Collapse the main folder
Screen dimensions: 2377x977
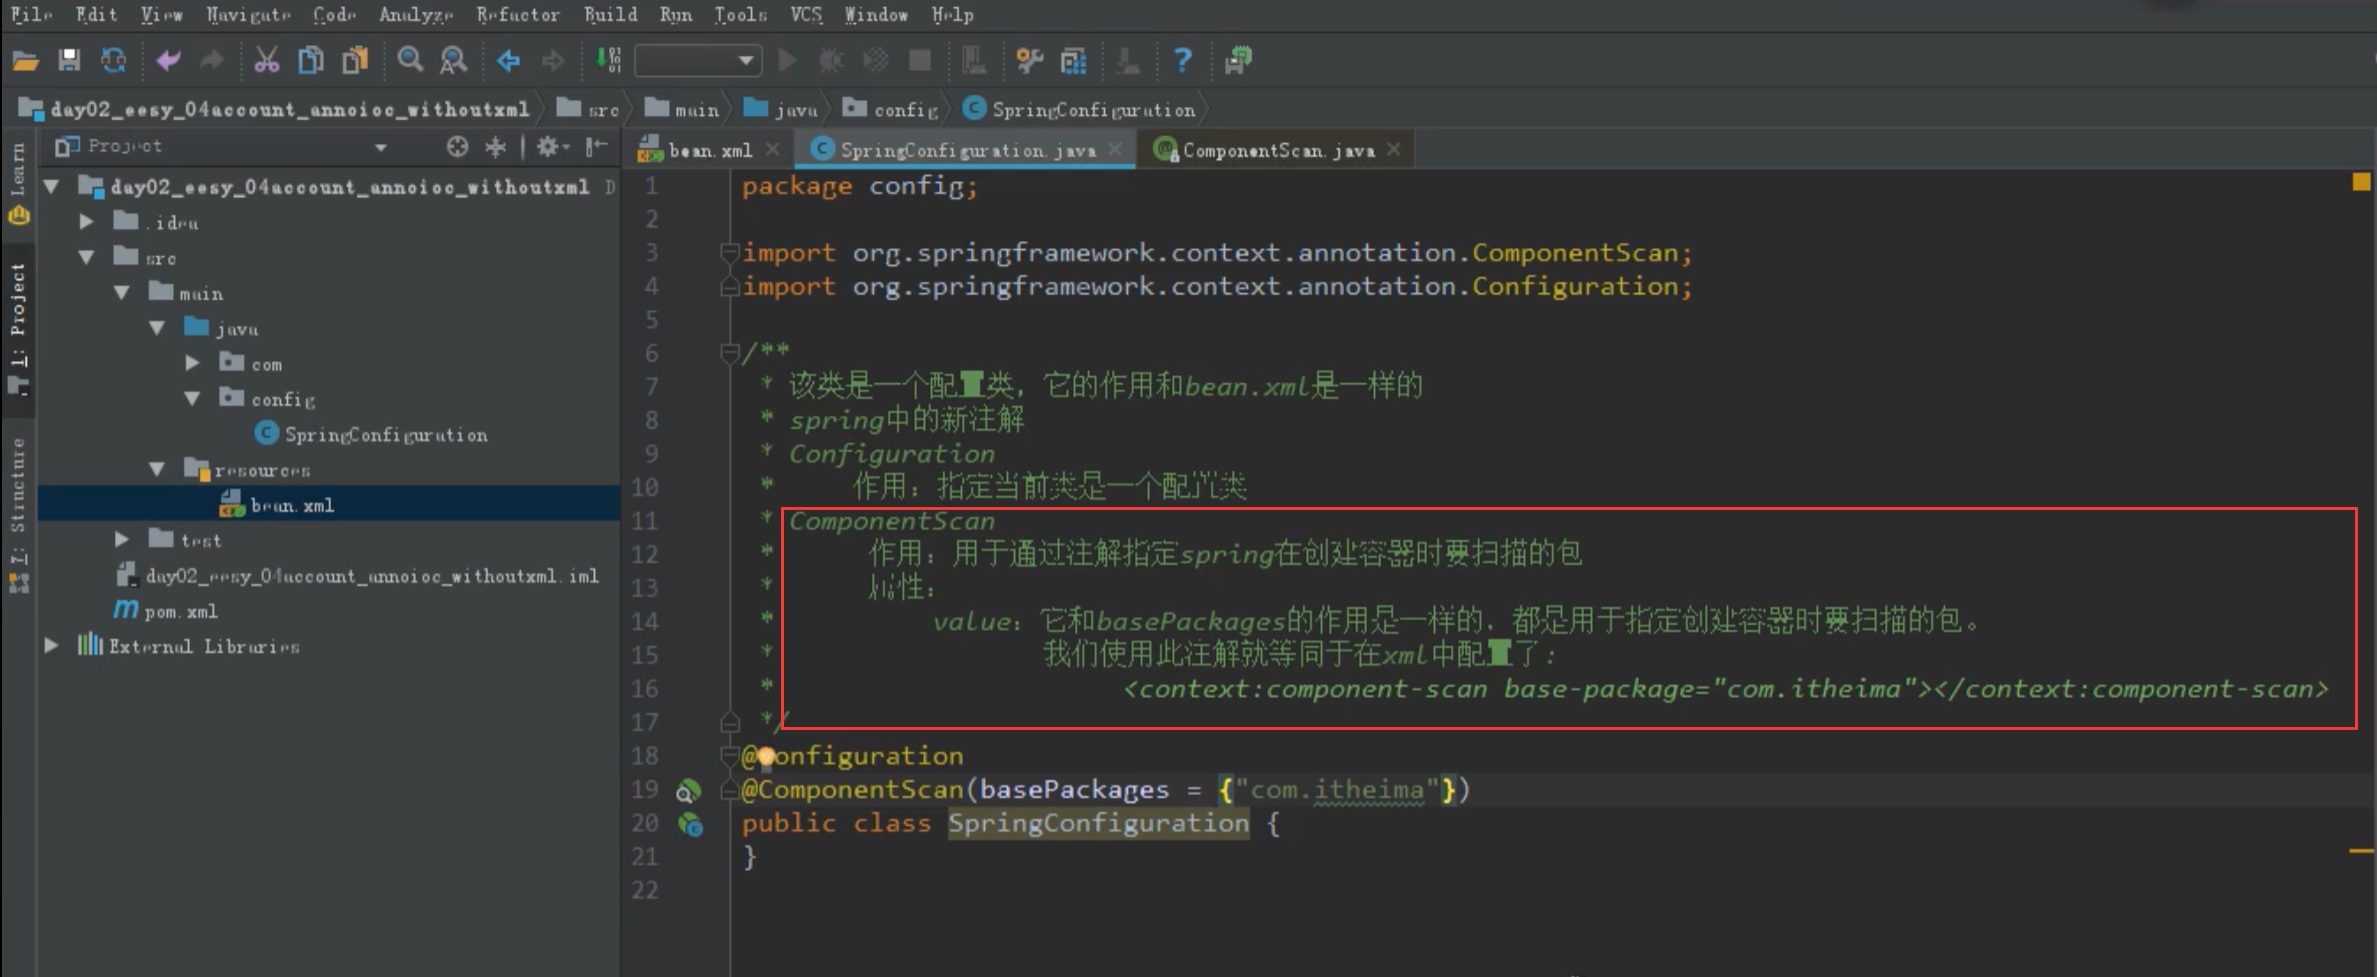point(122,292)
